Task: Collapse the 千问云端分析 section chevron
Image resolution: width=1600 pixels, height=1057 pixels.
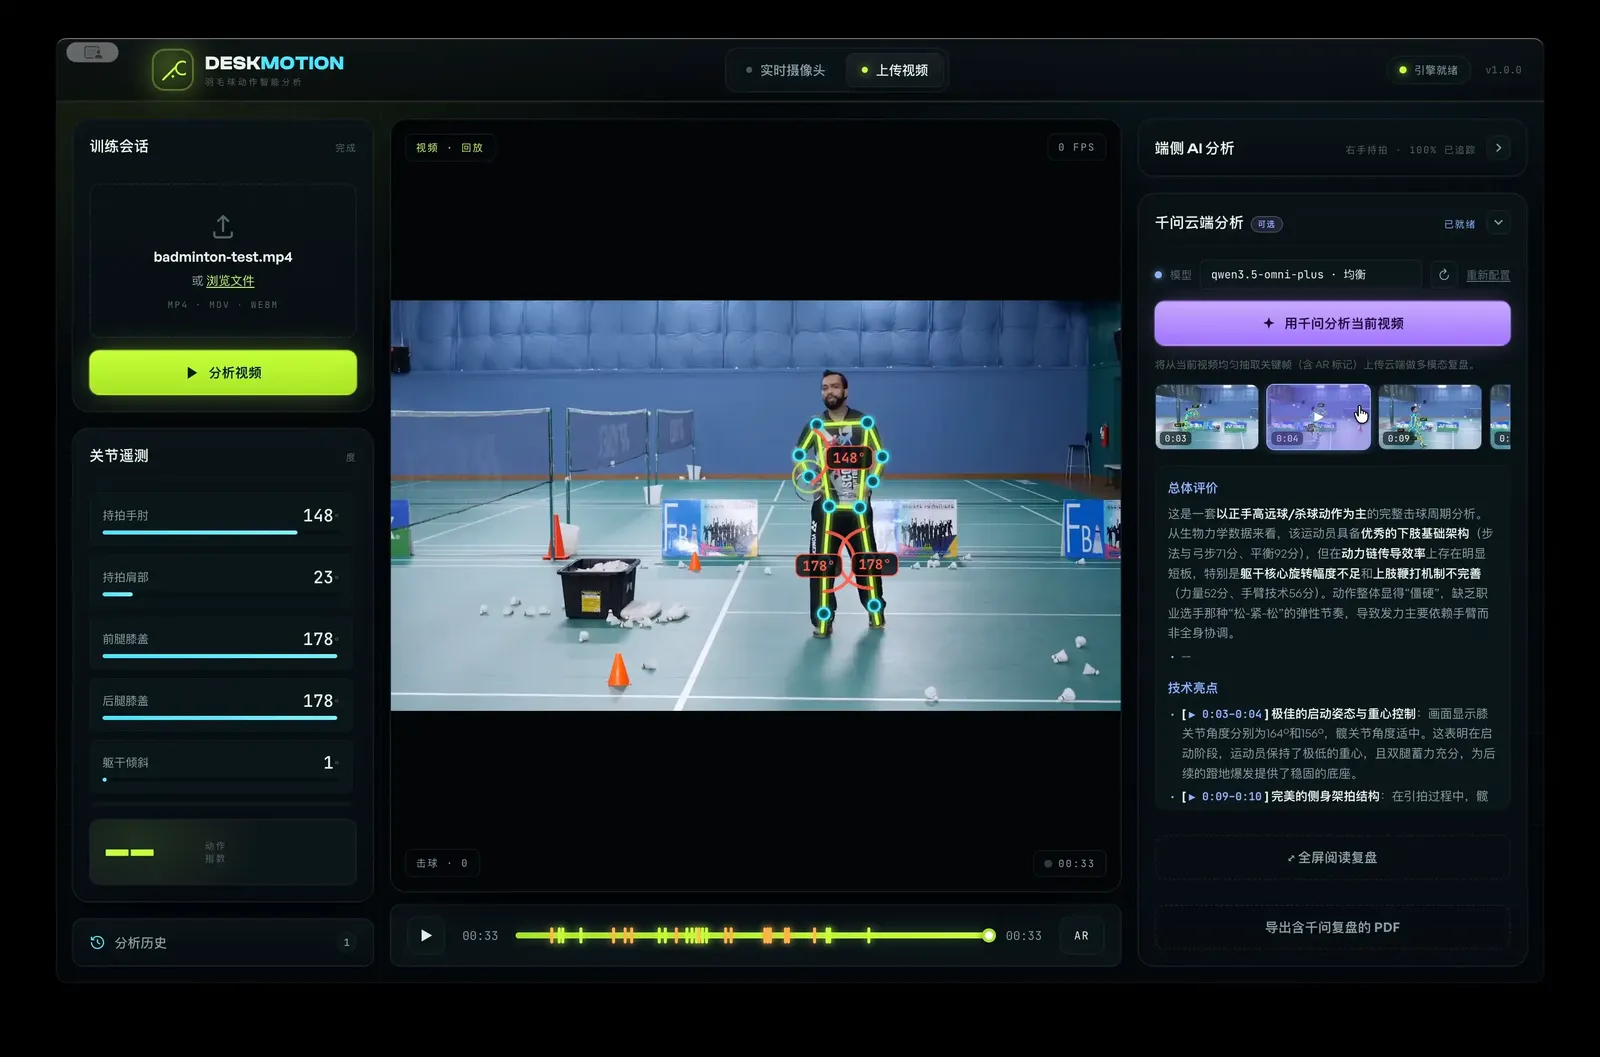Action: click(x=1498, y=223)
